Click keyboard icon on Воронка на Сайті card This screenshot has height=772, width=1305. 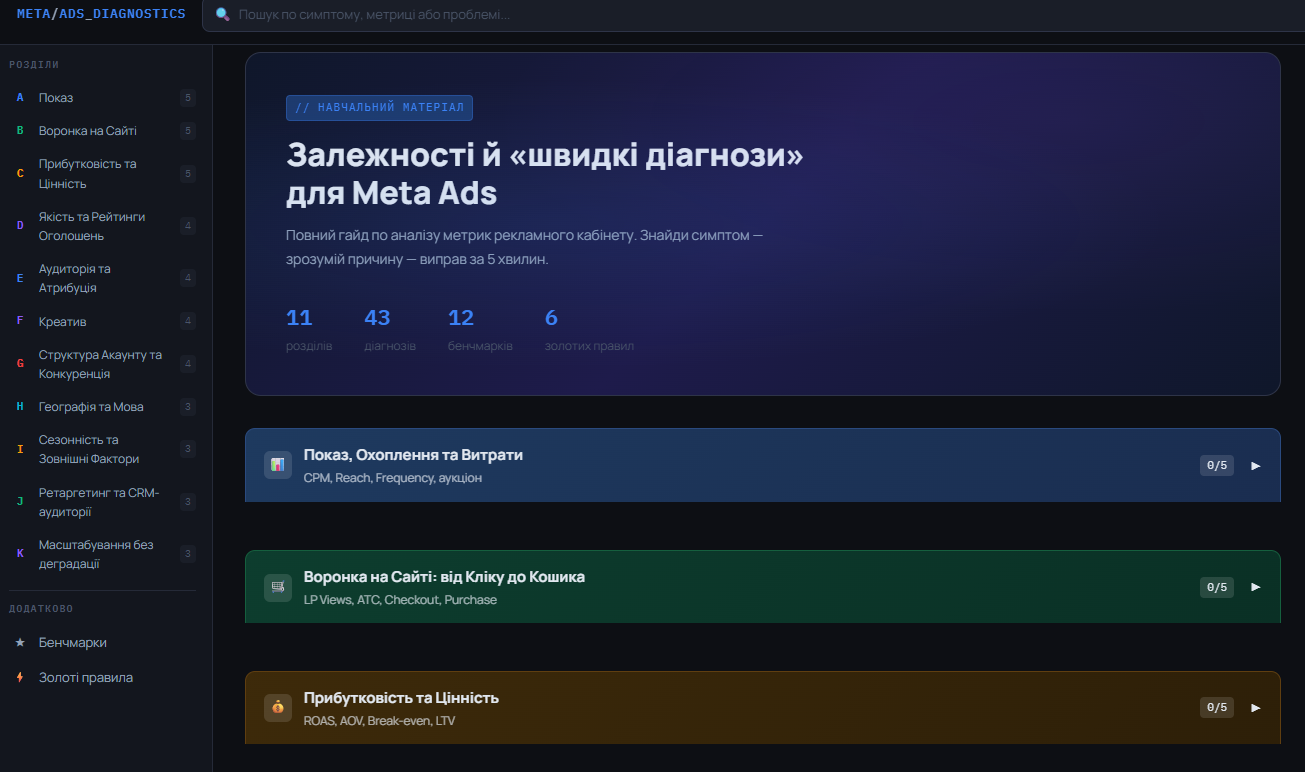(x=278, y=587)
